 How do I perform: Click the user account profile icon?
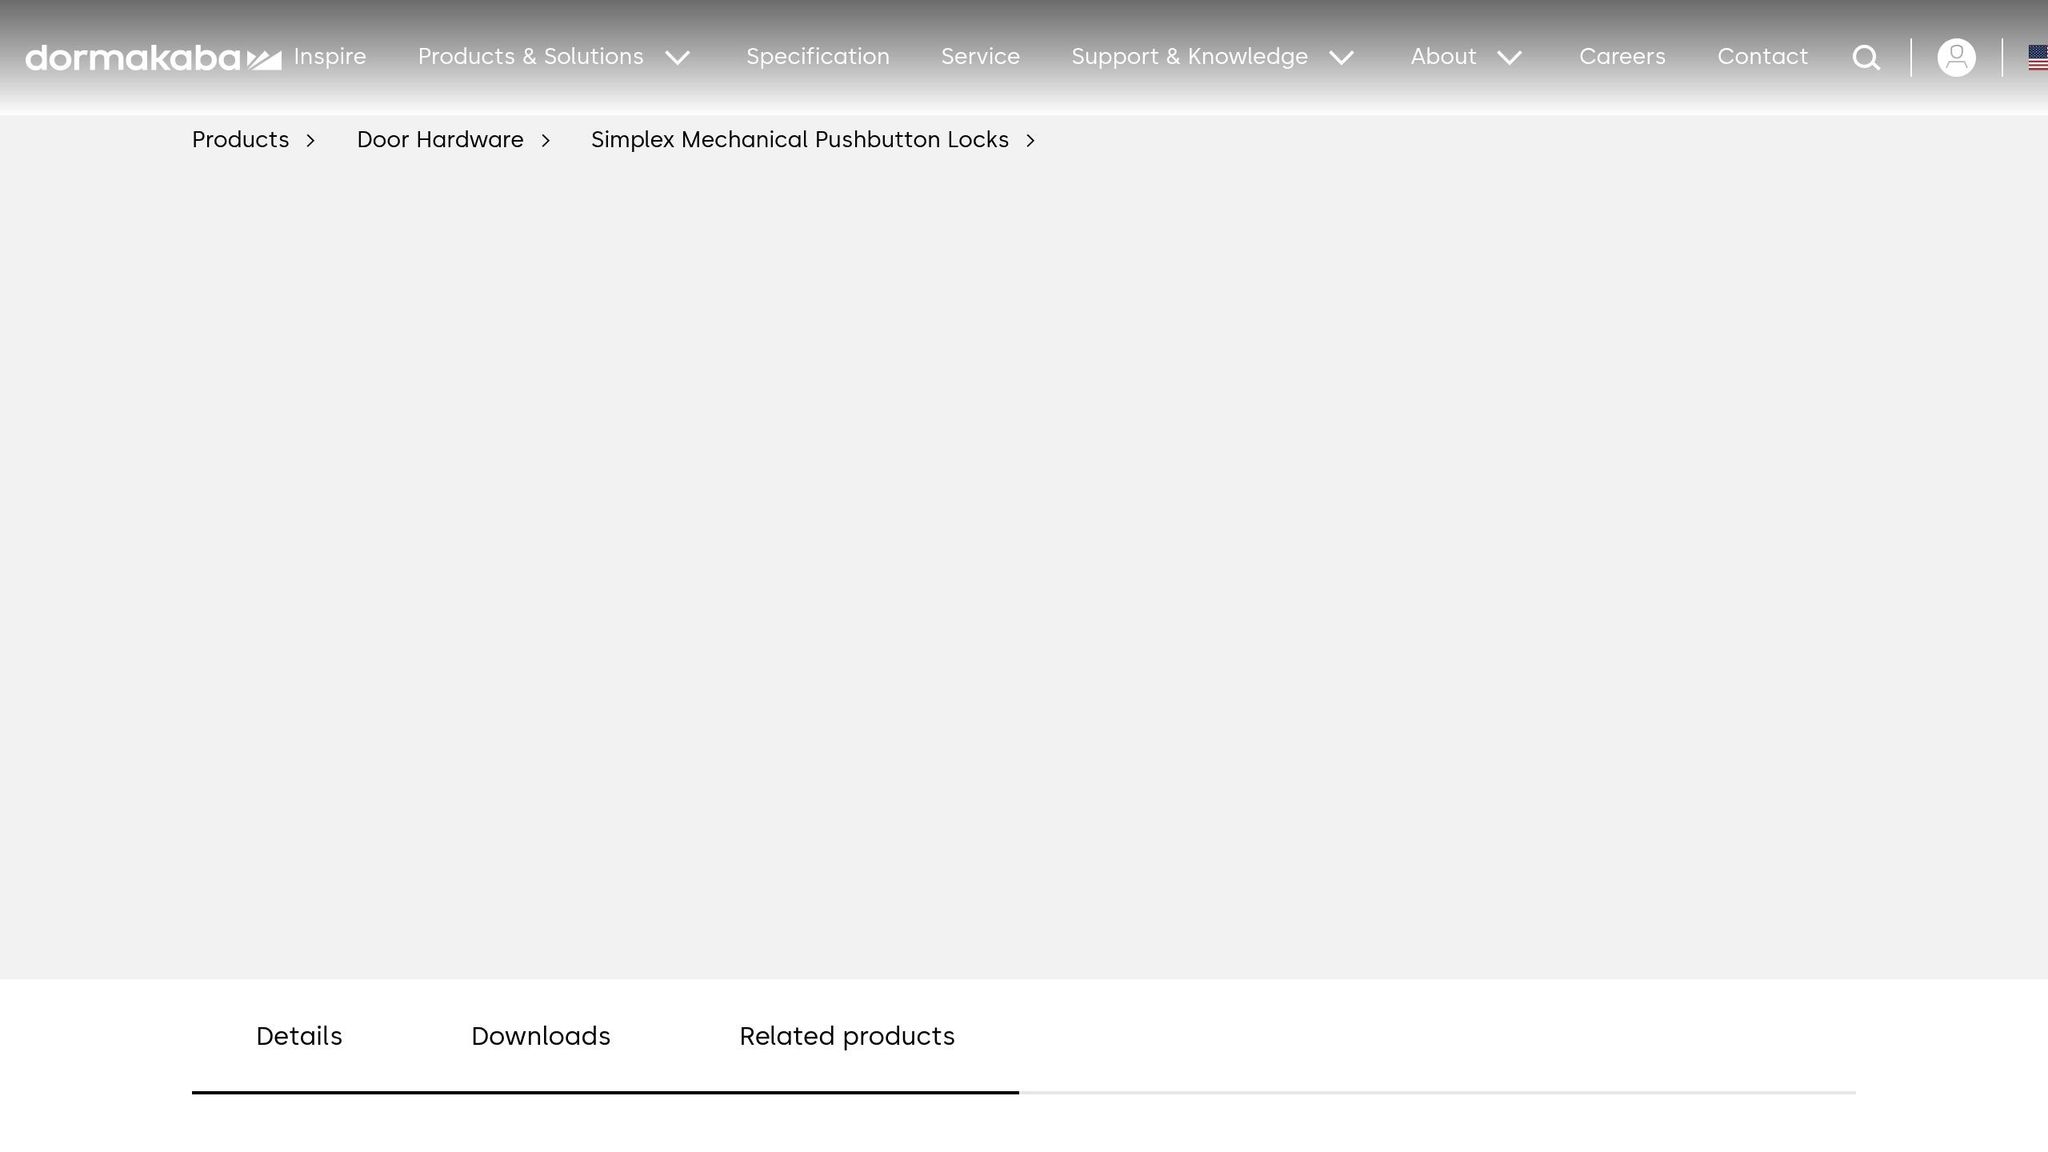(x=1956, y=58)
